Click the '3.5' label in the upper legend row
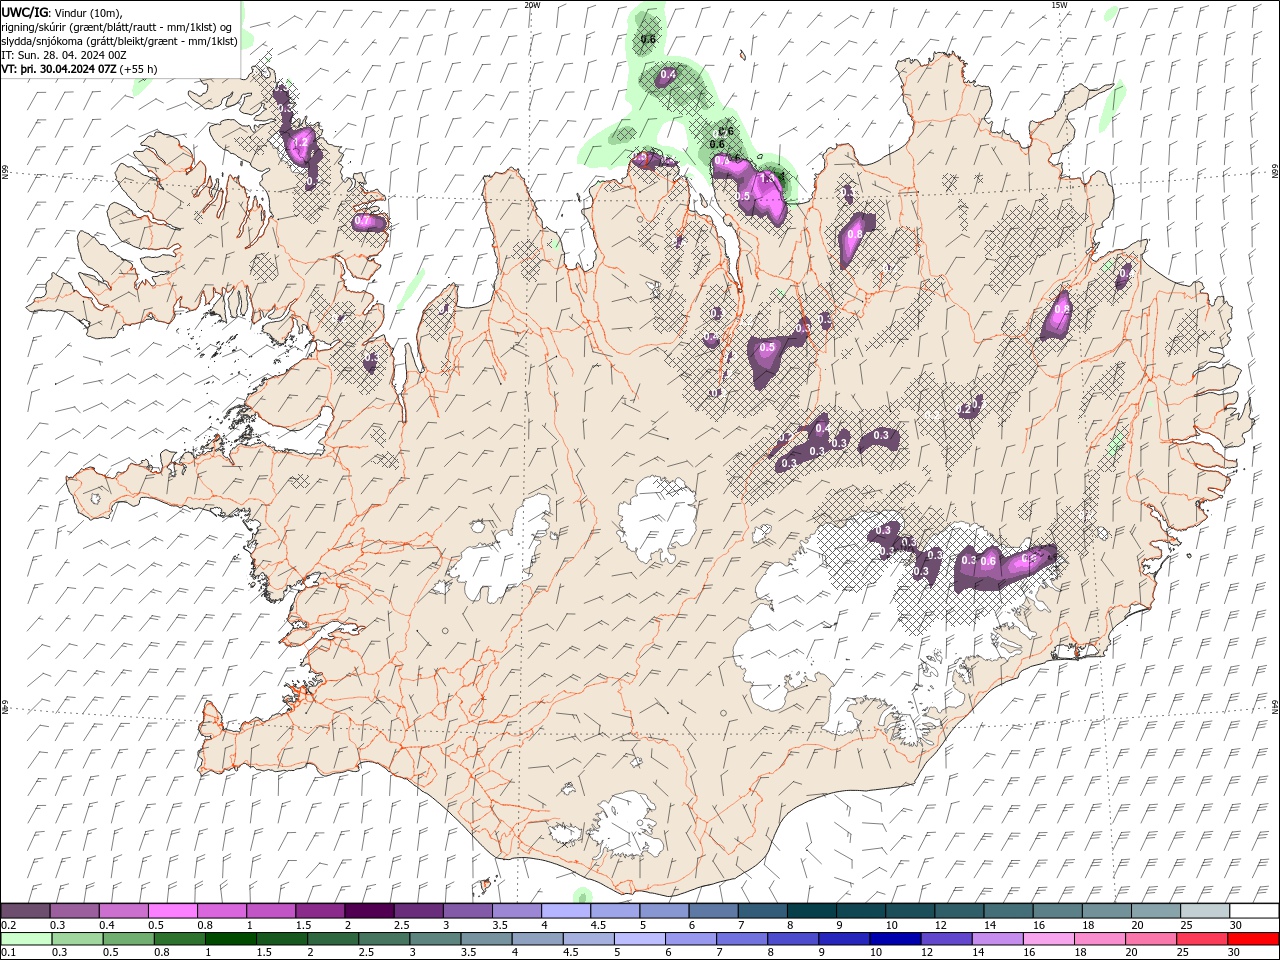This screenshot has width=1280, height=960. coord(499,925)
